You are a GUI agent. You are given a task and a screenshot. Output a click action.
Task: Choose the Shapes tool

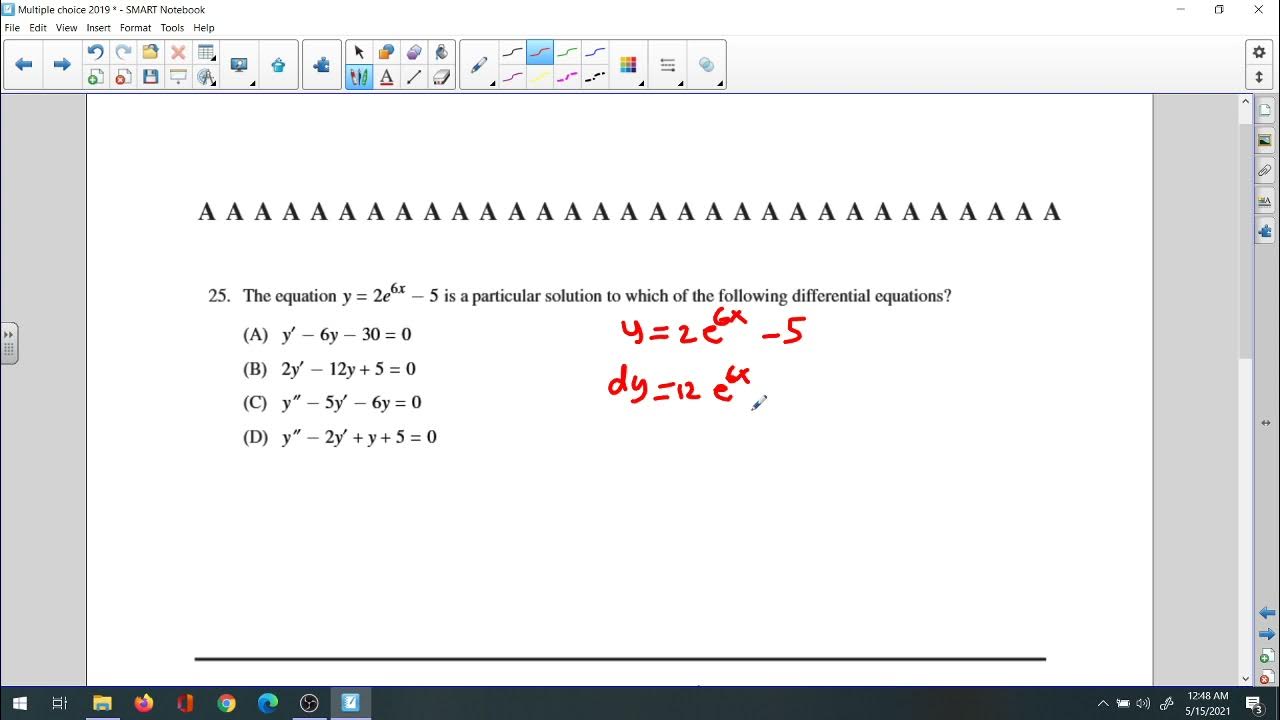click(x=386, y=52)
